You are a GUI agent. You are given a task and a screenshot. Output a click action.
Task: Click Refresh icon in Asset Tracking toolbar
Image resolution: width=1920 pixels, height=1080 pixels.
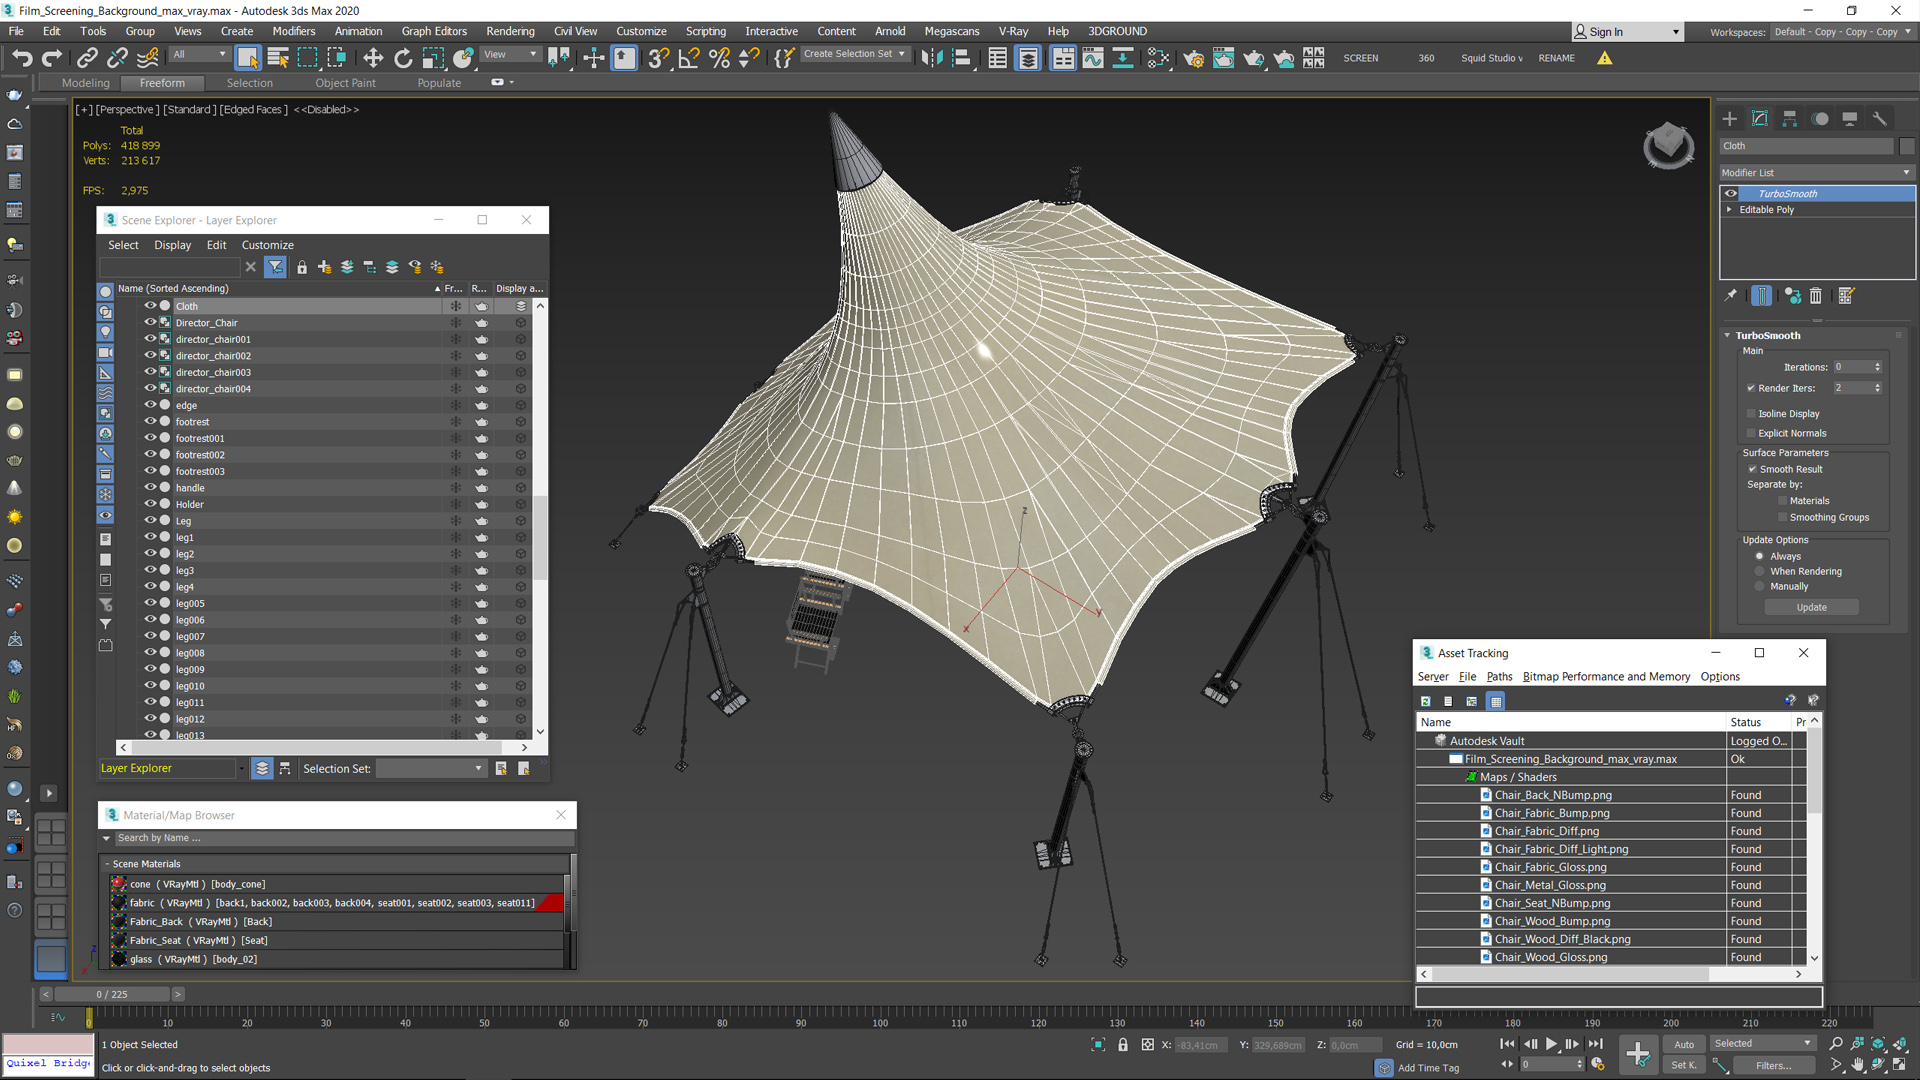[1426, 701]
